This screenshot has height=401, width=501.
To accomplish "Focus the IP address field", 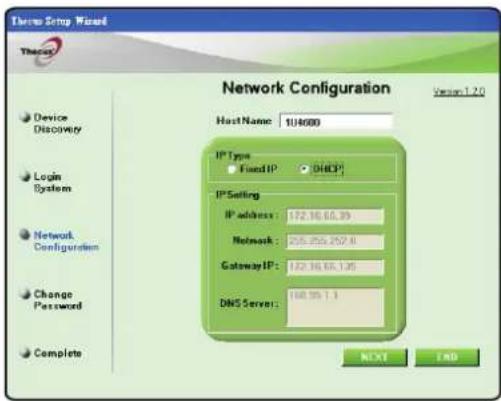I will [x=335, y=216].
